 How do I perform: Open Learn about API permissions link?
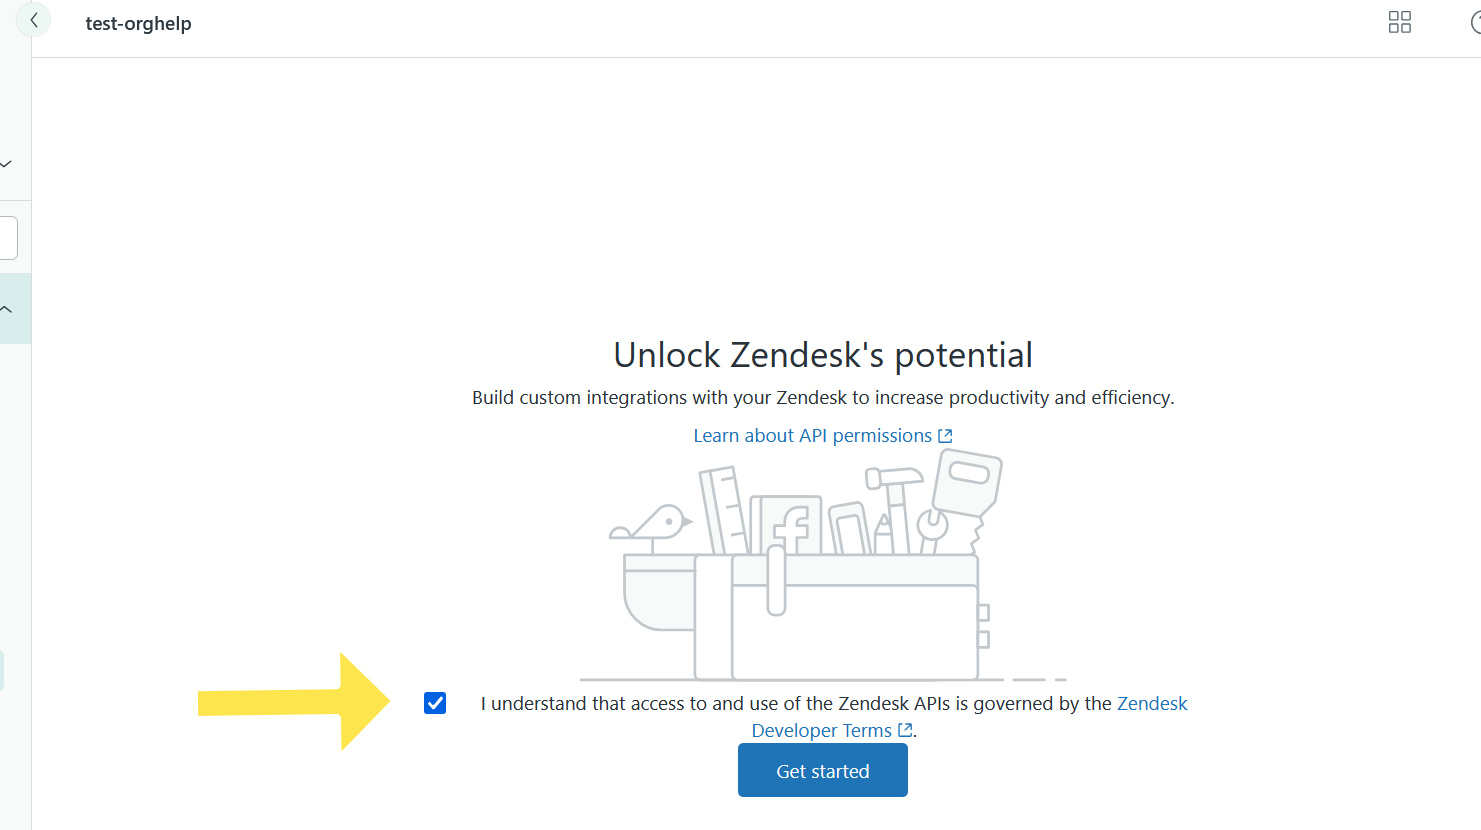pyautogui.click(x=812, y=436)
